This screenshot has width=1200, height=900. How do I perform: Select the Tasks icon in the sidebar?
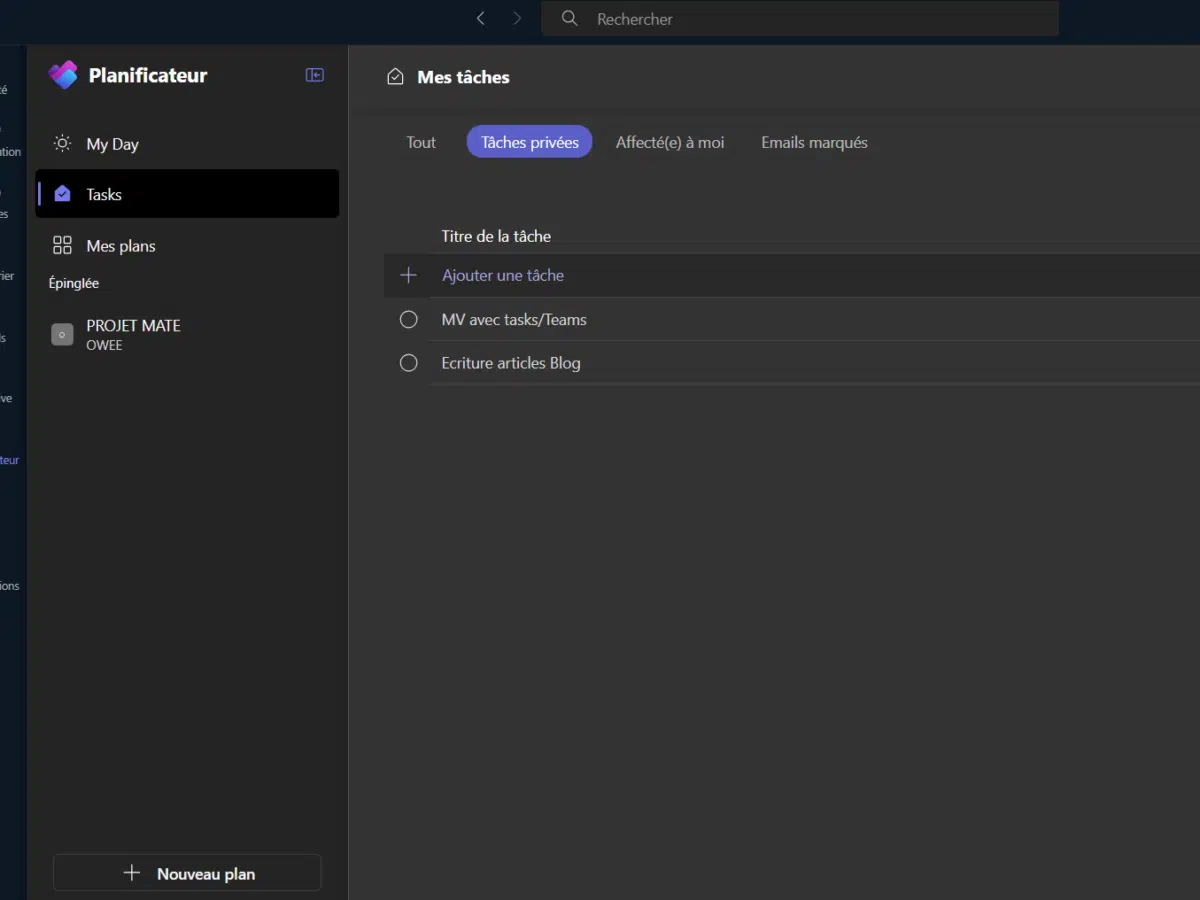(62, 194)
